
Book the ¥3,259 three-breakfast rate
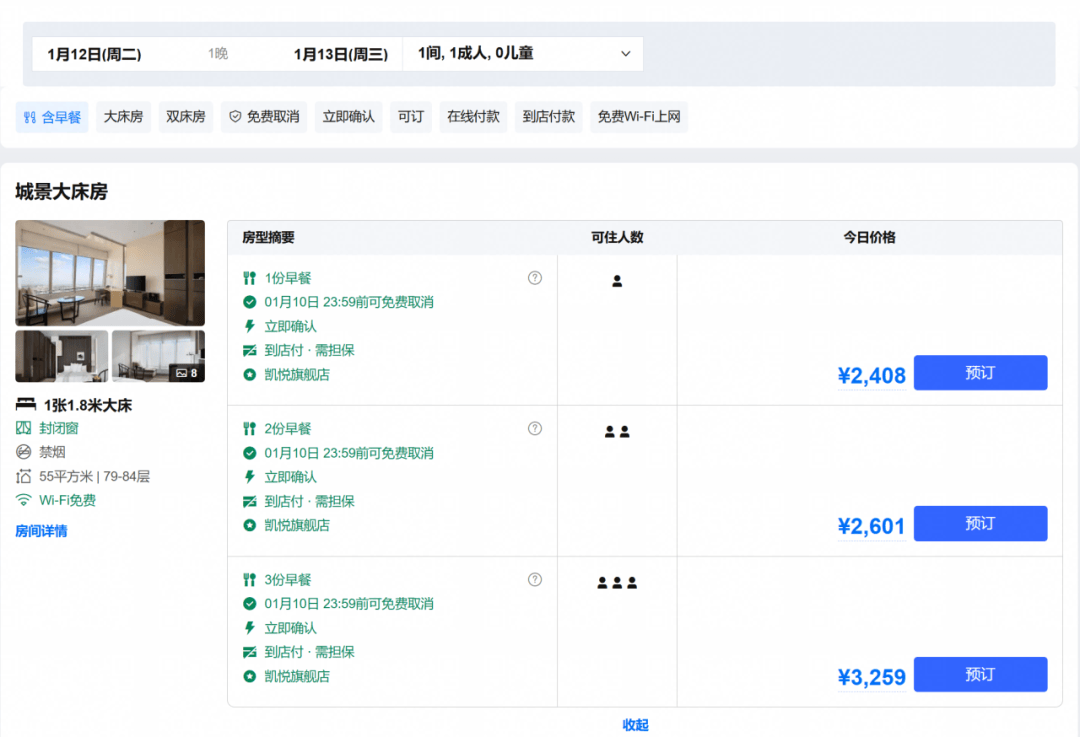[x=981, y=674]
